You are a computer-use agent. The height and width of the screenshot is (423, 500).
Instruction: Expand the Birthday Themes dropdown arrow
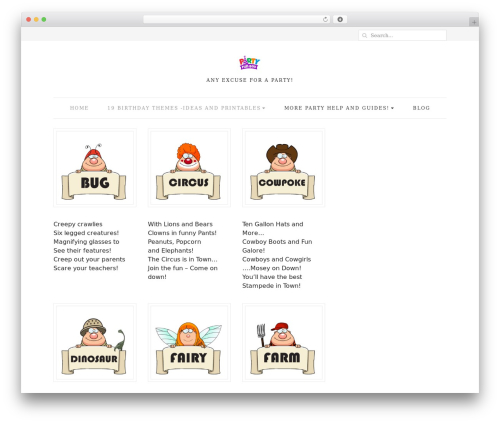click(264, 108)
